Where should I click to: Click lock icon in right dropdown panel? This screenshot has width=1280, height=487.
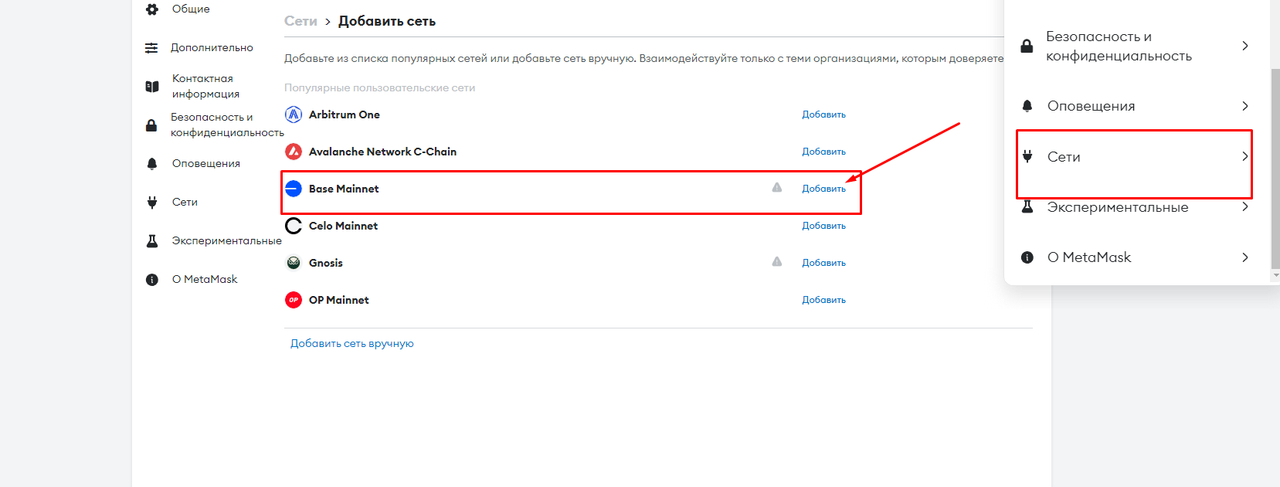(1026, 46)
